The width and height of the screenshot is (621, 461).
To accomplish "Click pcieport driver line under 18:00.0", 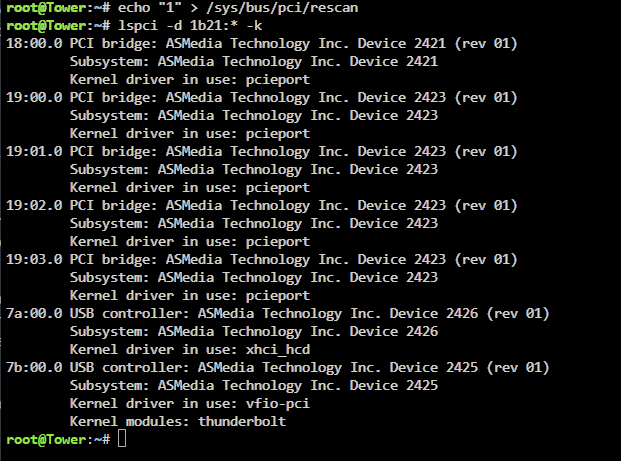I will 189,79.
